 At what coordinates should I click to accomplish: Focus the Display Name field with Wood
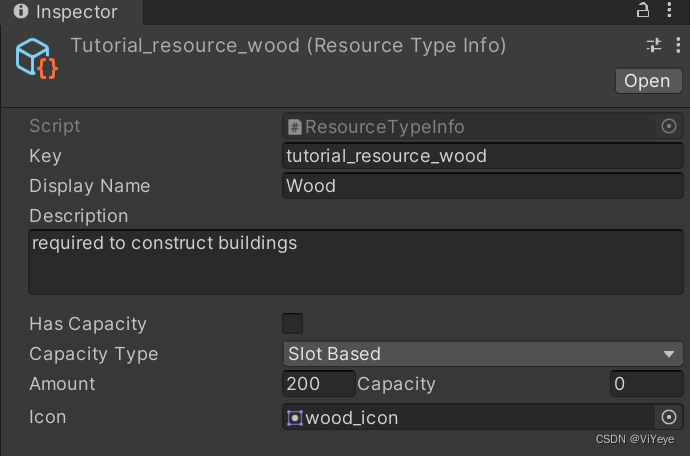click(483, 186)
